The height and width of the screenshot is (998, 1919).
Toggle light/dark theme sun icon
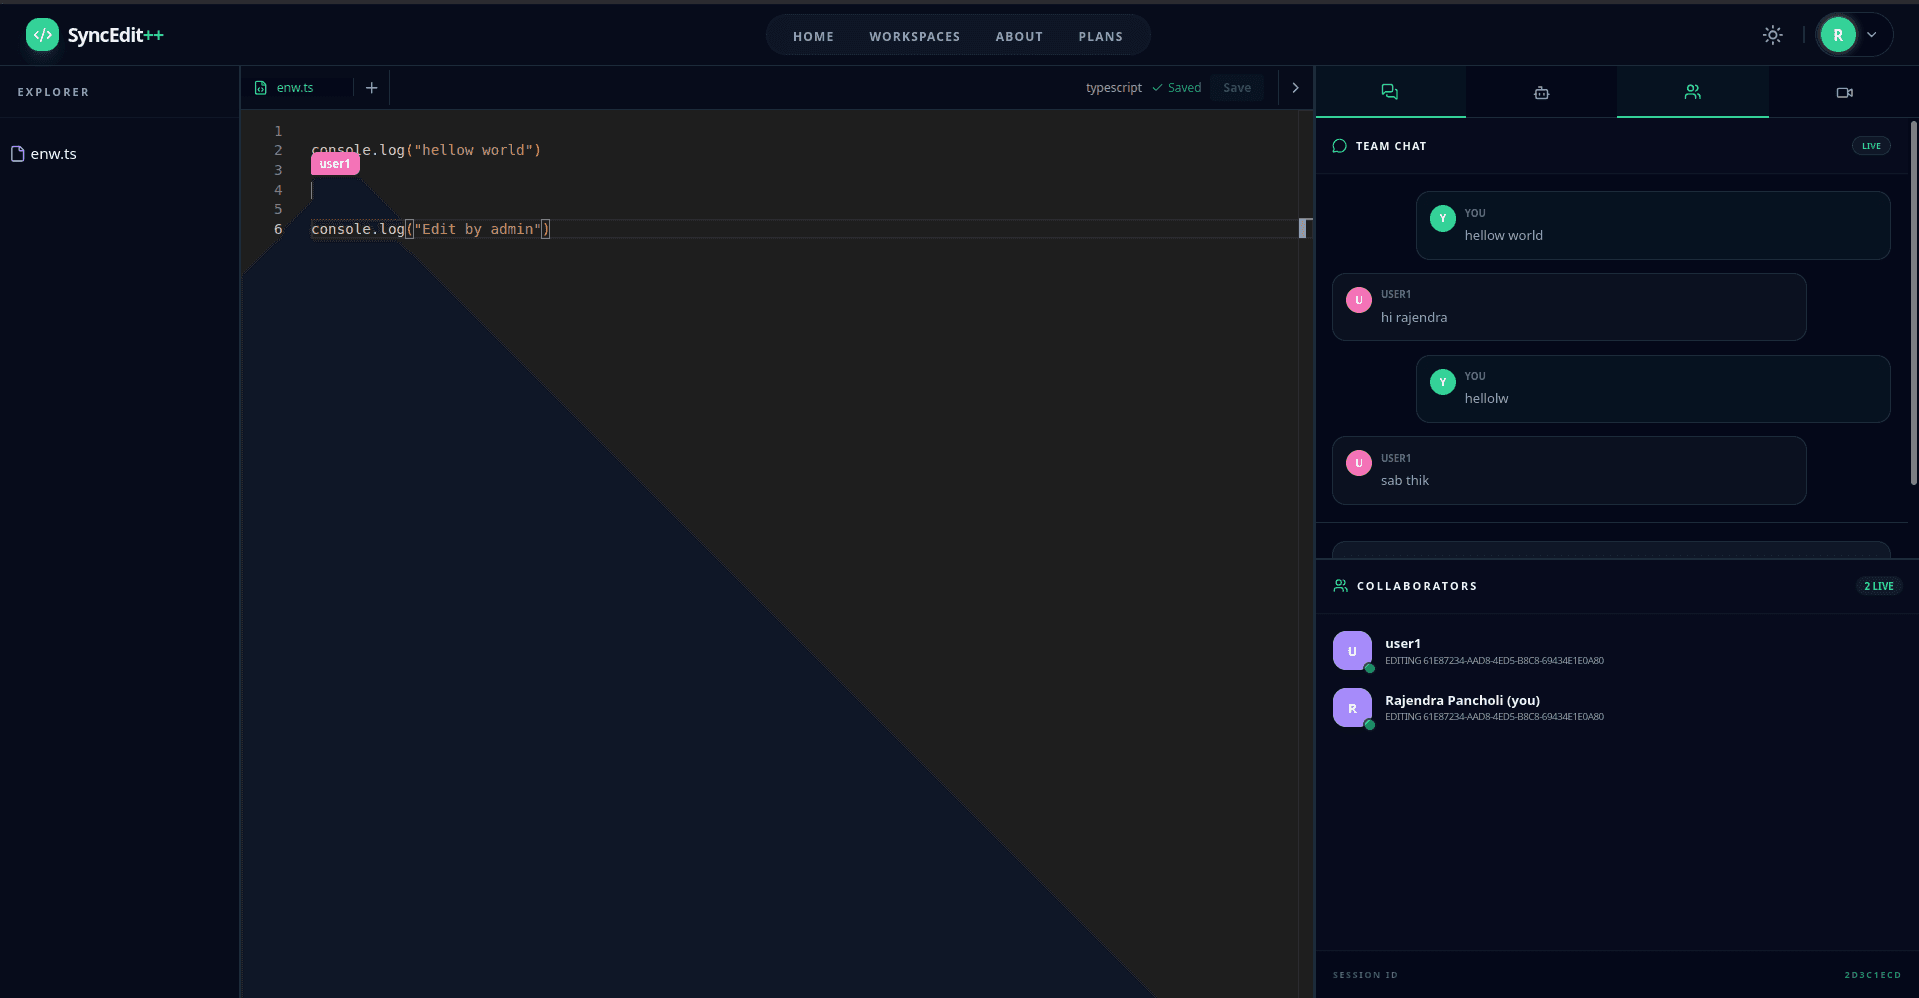tap(1772, 35)
